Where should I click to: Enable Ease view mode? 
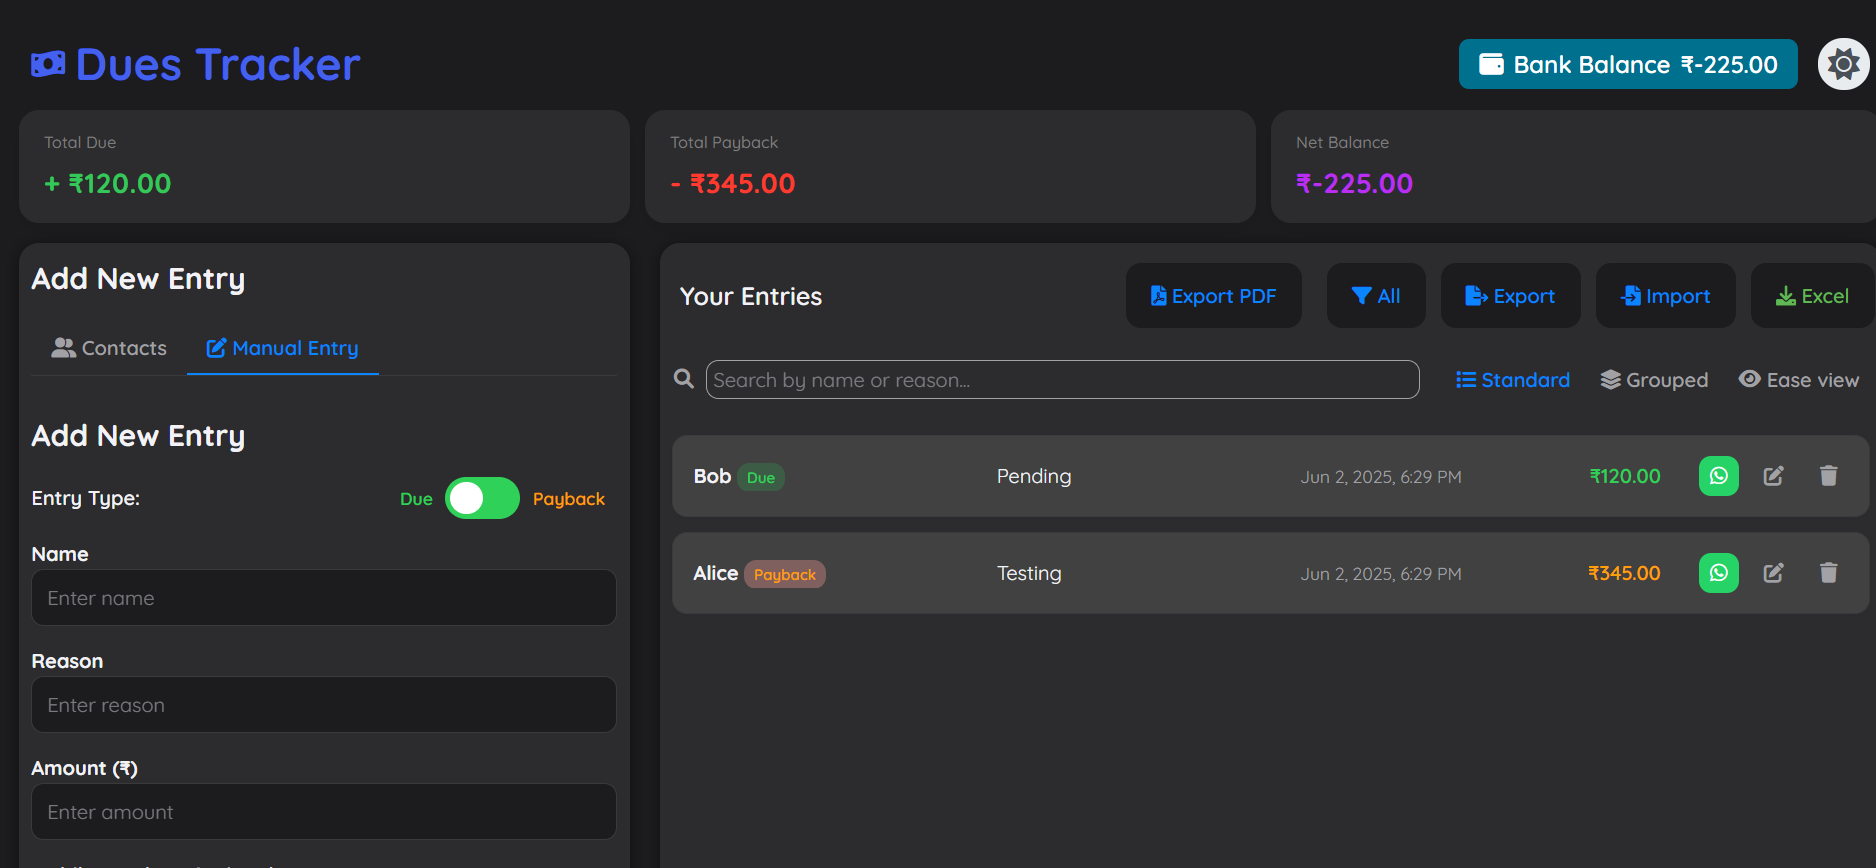pos(1798,380)
